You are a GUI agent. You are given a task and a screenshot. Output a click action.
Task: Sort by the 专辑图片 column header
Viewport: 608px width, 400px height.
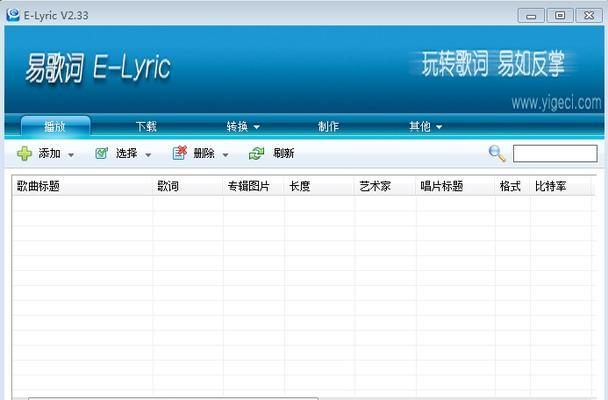click(254, 186)
